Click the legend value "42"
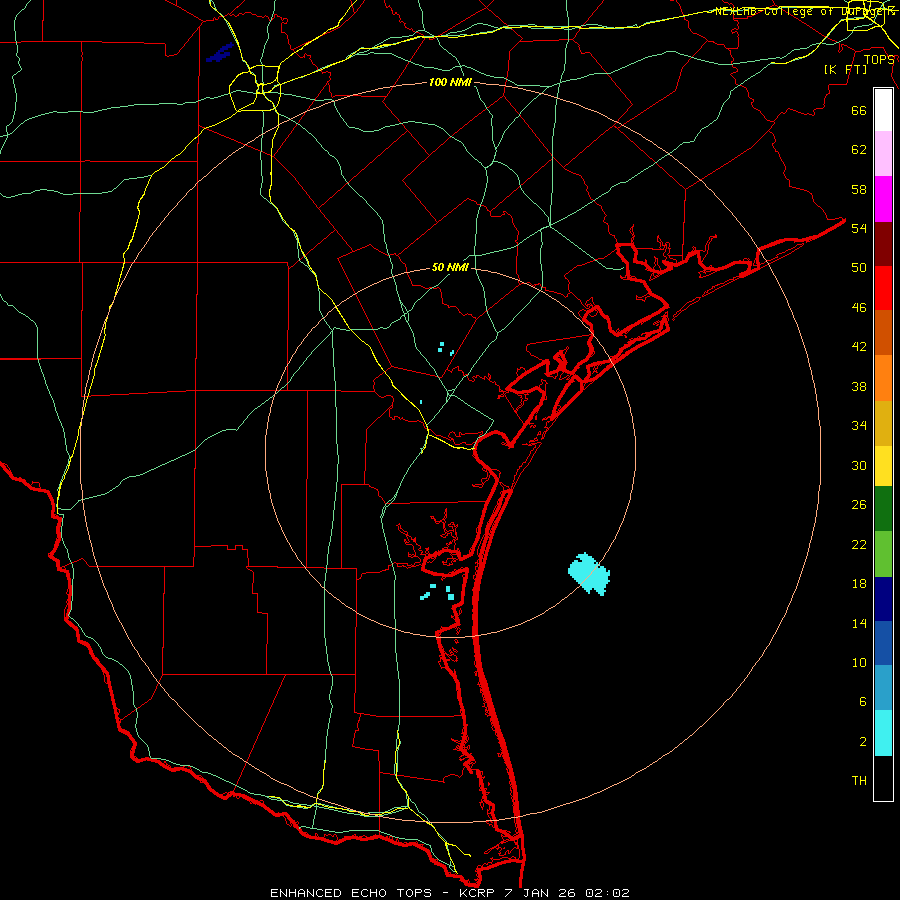This screenshot has width=900, height=900. coord(859,347)
